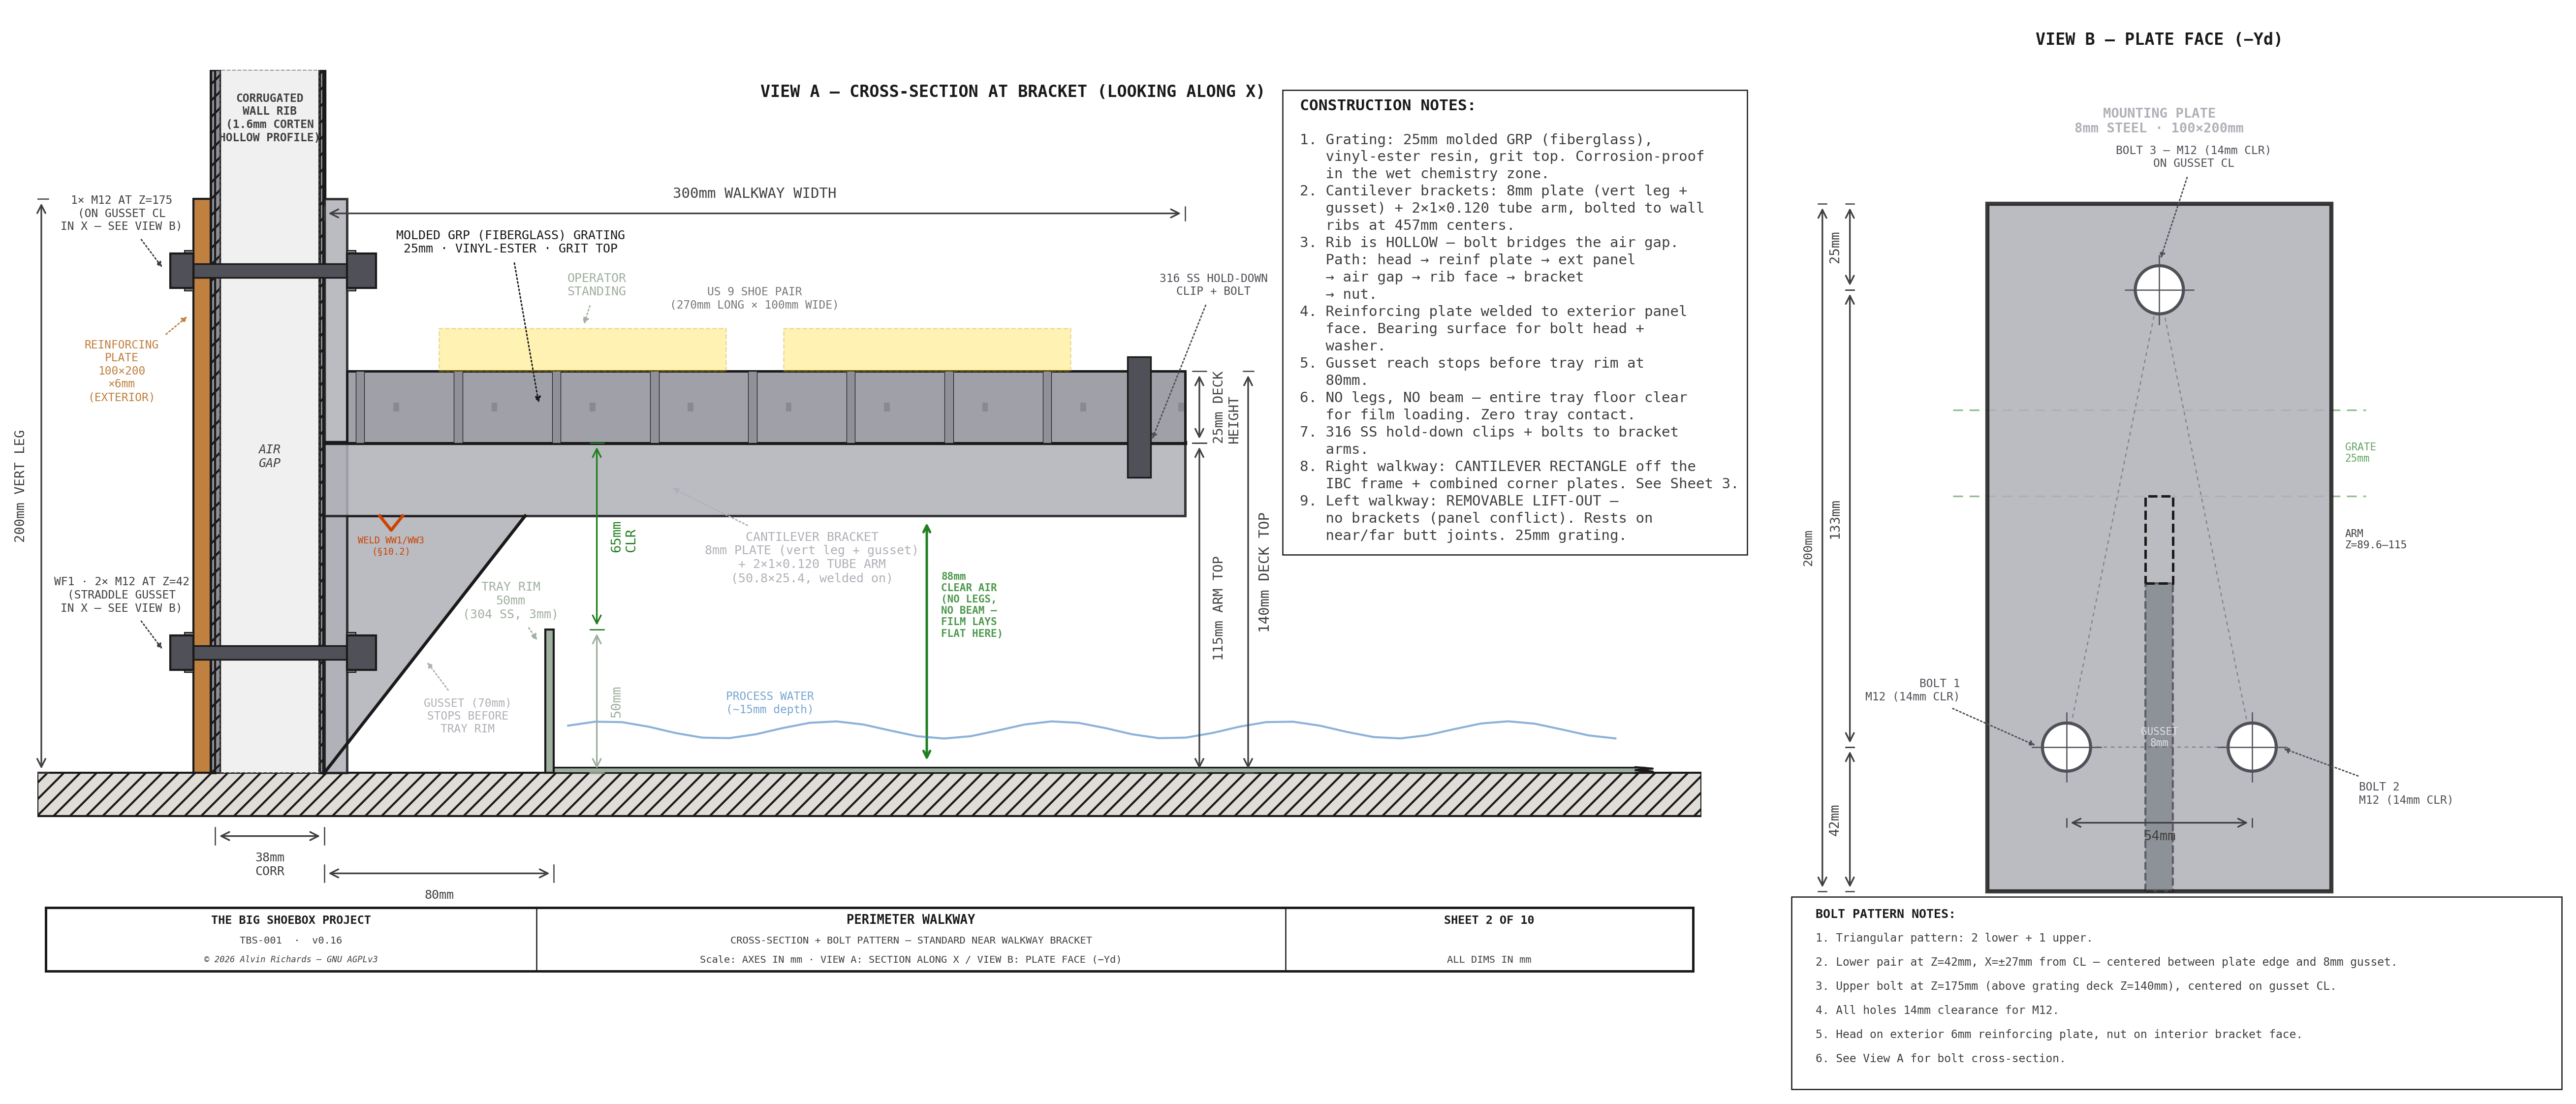The image size is (2576, 1104).
Task: Click the '115mm ARM TOP' vertical dimension
Action: coord(1217,608)
